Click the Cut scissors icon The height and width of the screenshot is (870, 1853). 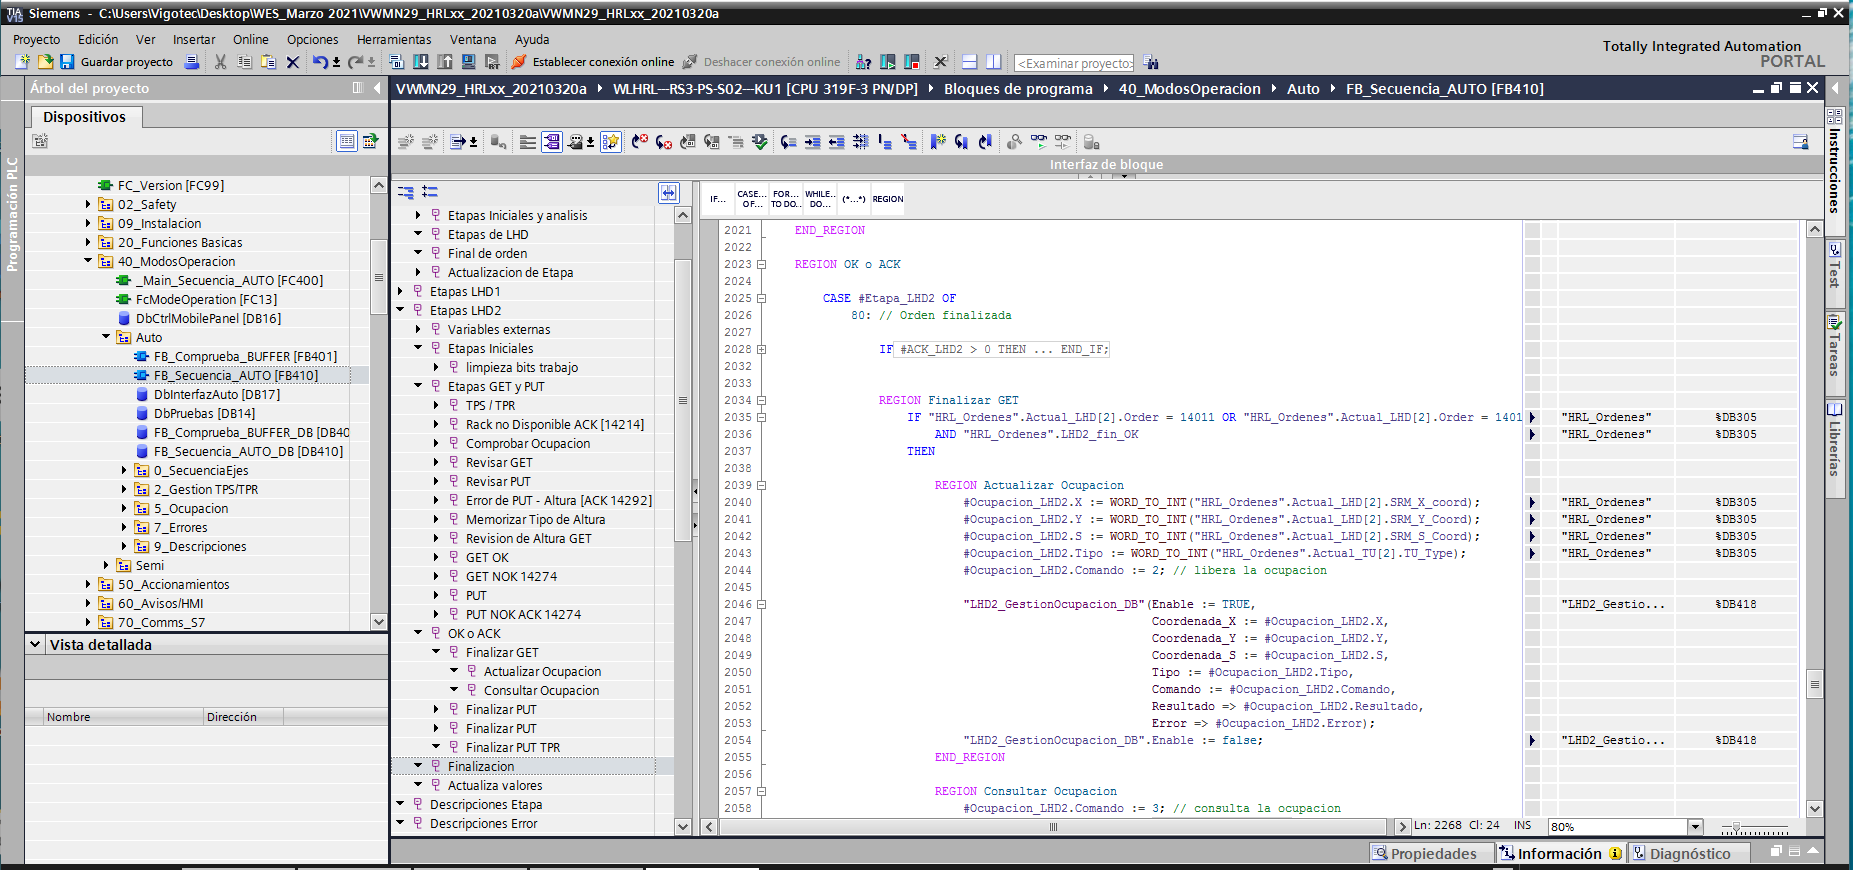[x=221, y=62]
